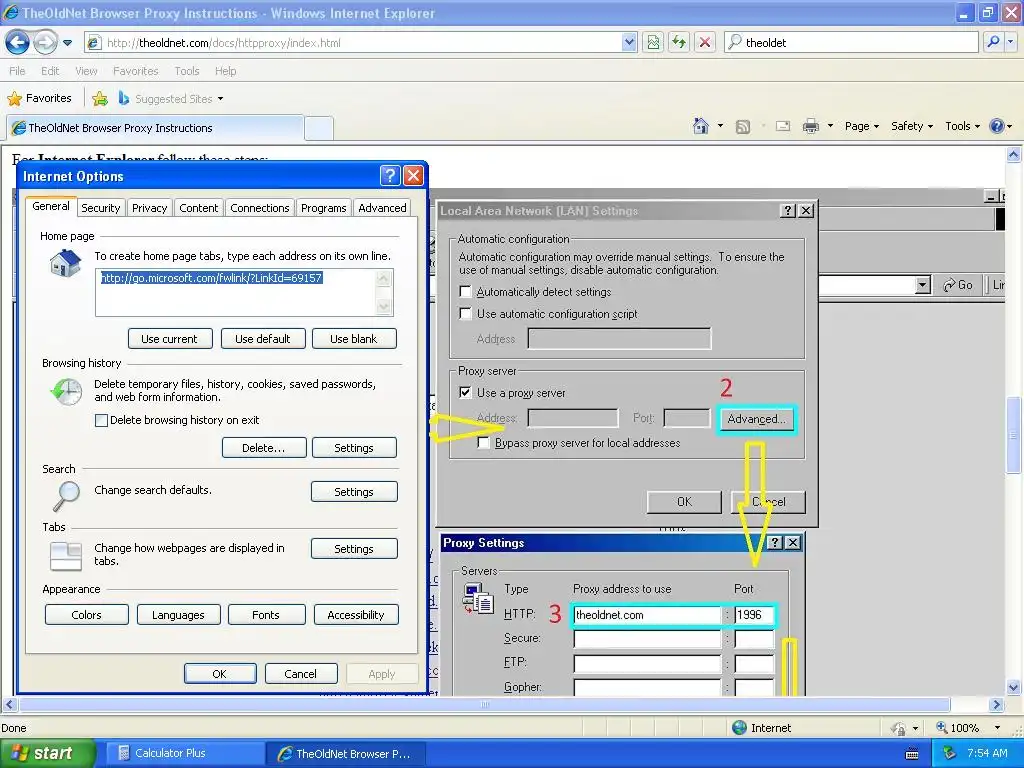
Task: Open Tabs Settings button
Action: pyautogui.click(x=354, y=549)
